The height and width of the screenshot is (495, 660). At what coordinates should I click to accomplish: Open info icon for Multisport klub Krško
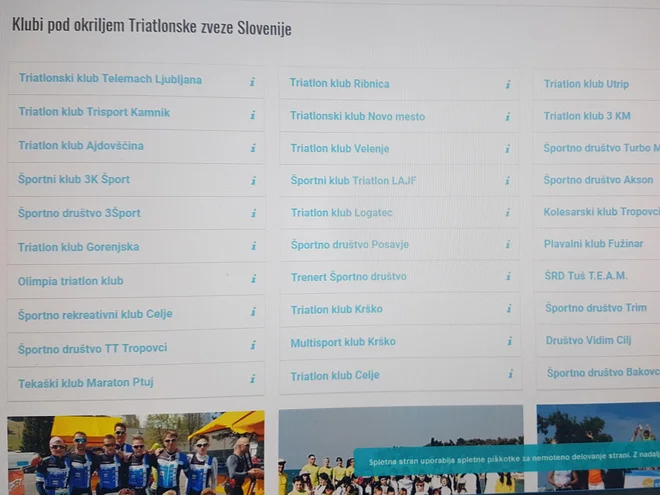[x=509, y=341]
